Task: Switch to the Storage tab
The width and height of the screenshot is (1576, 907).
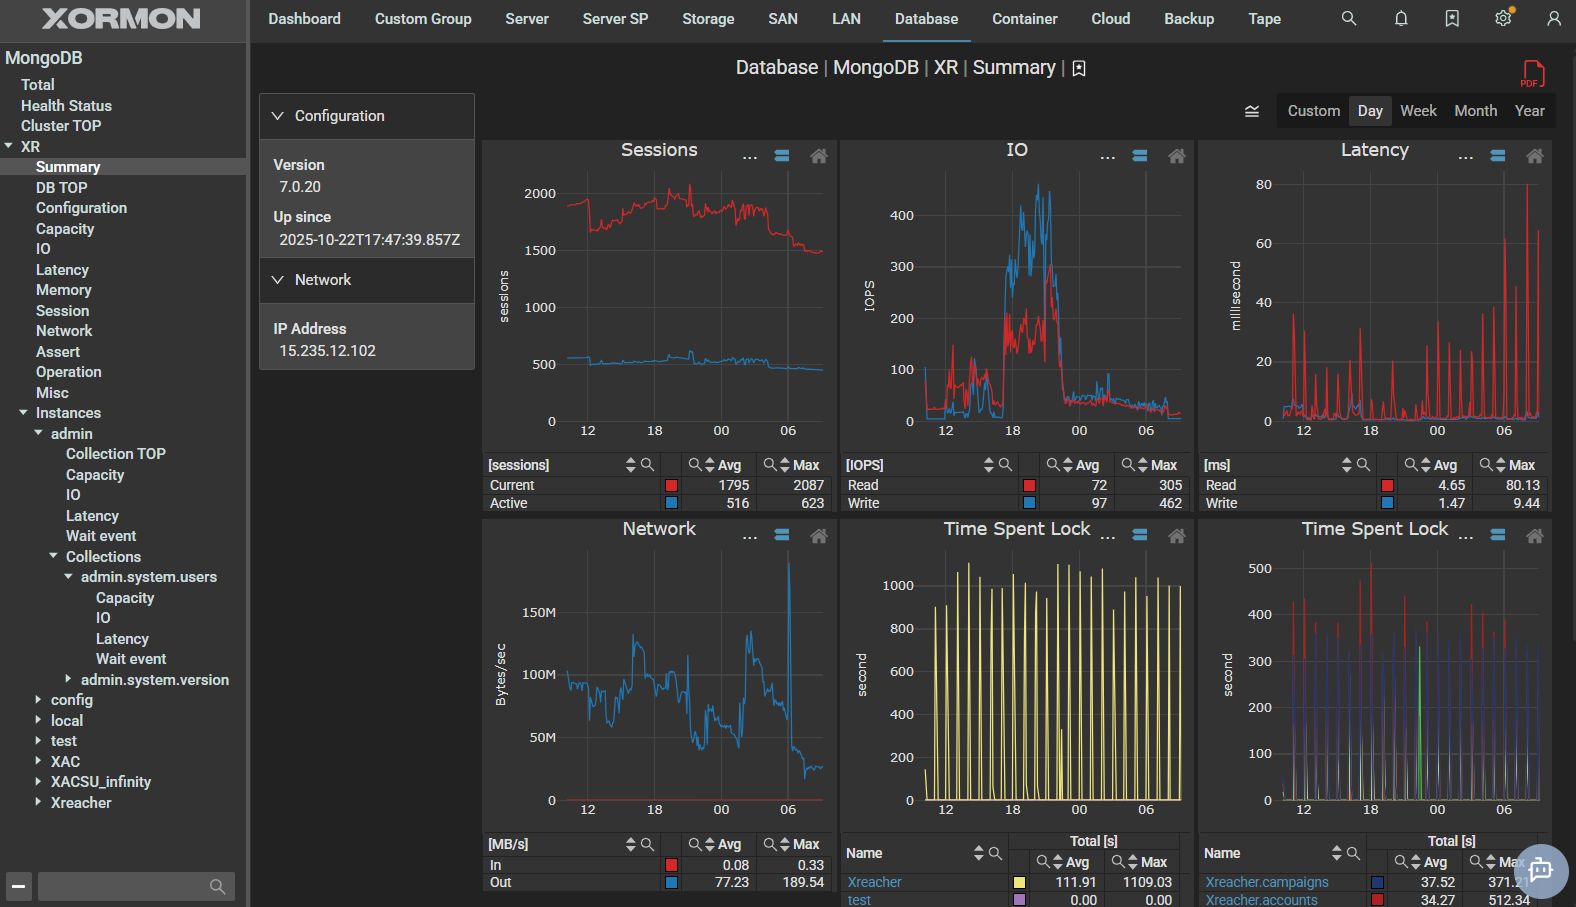Action: (707, 19)
